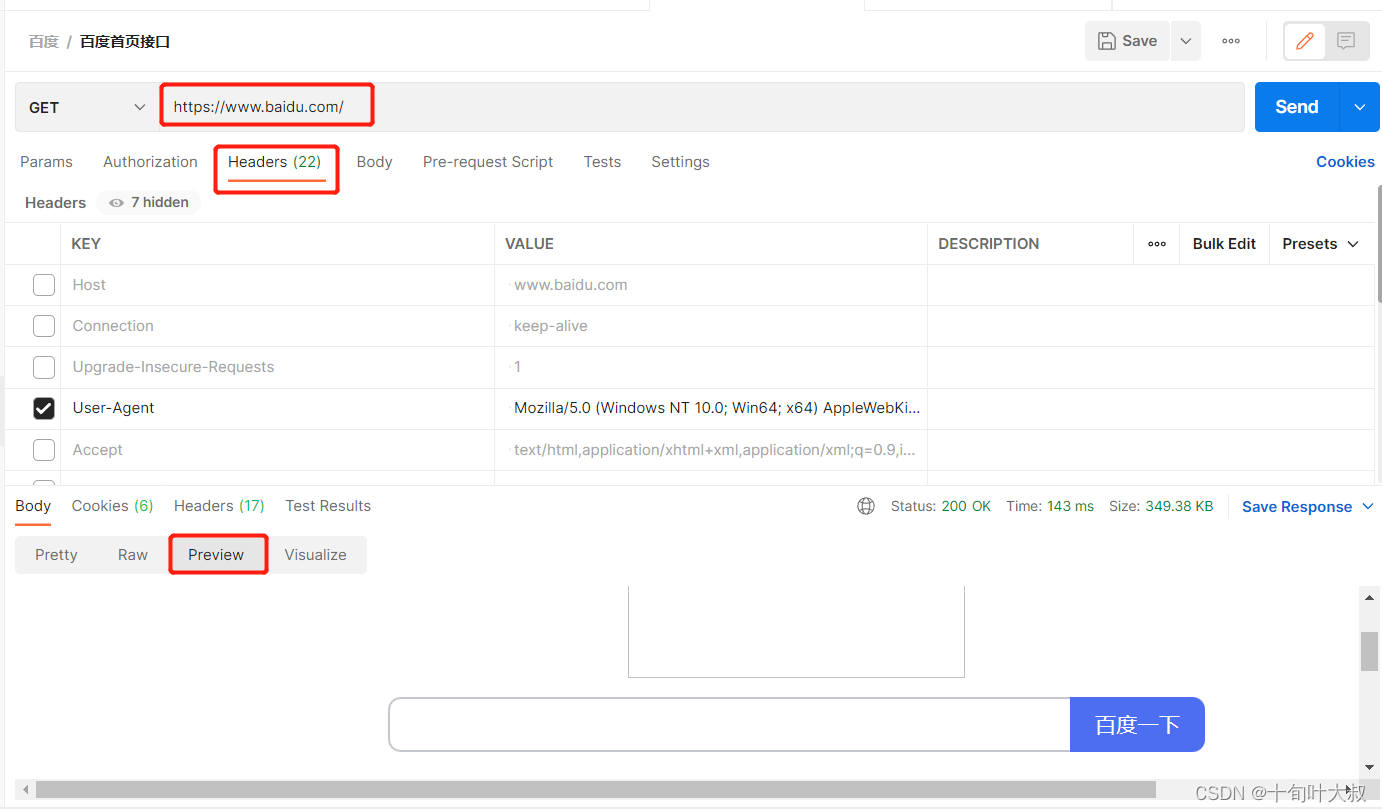Open the request Headers (22) tab
Image resolution: width=1382 pixels, height=812 pixels.
click(275, 162)
